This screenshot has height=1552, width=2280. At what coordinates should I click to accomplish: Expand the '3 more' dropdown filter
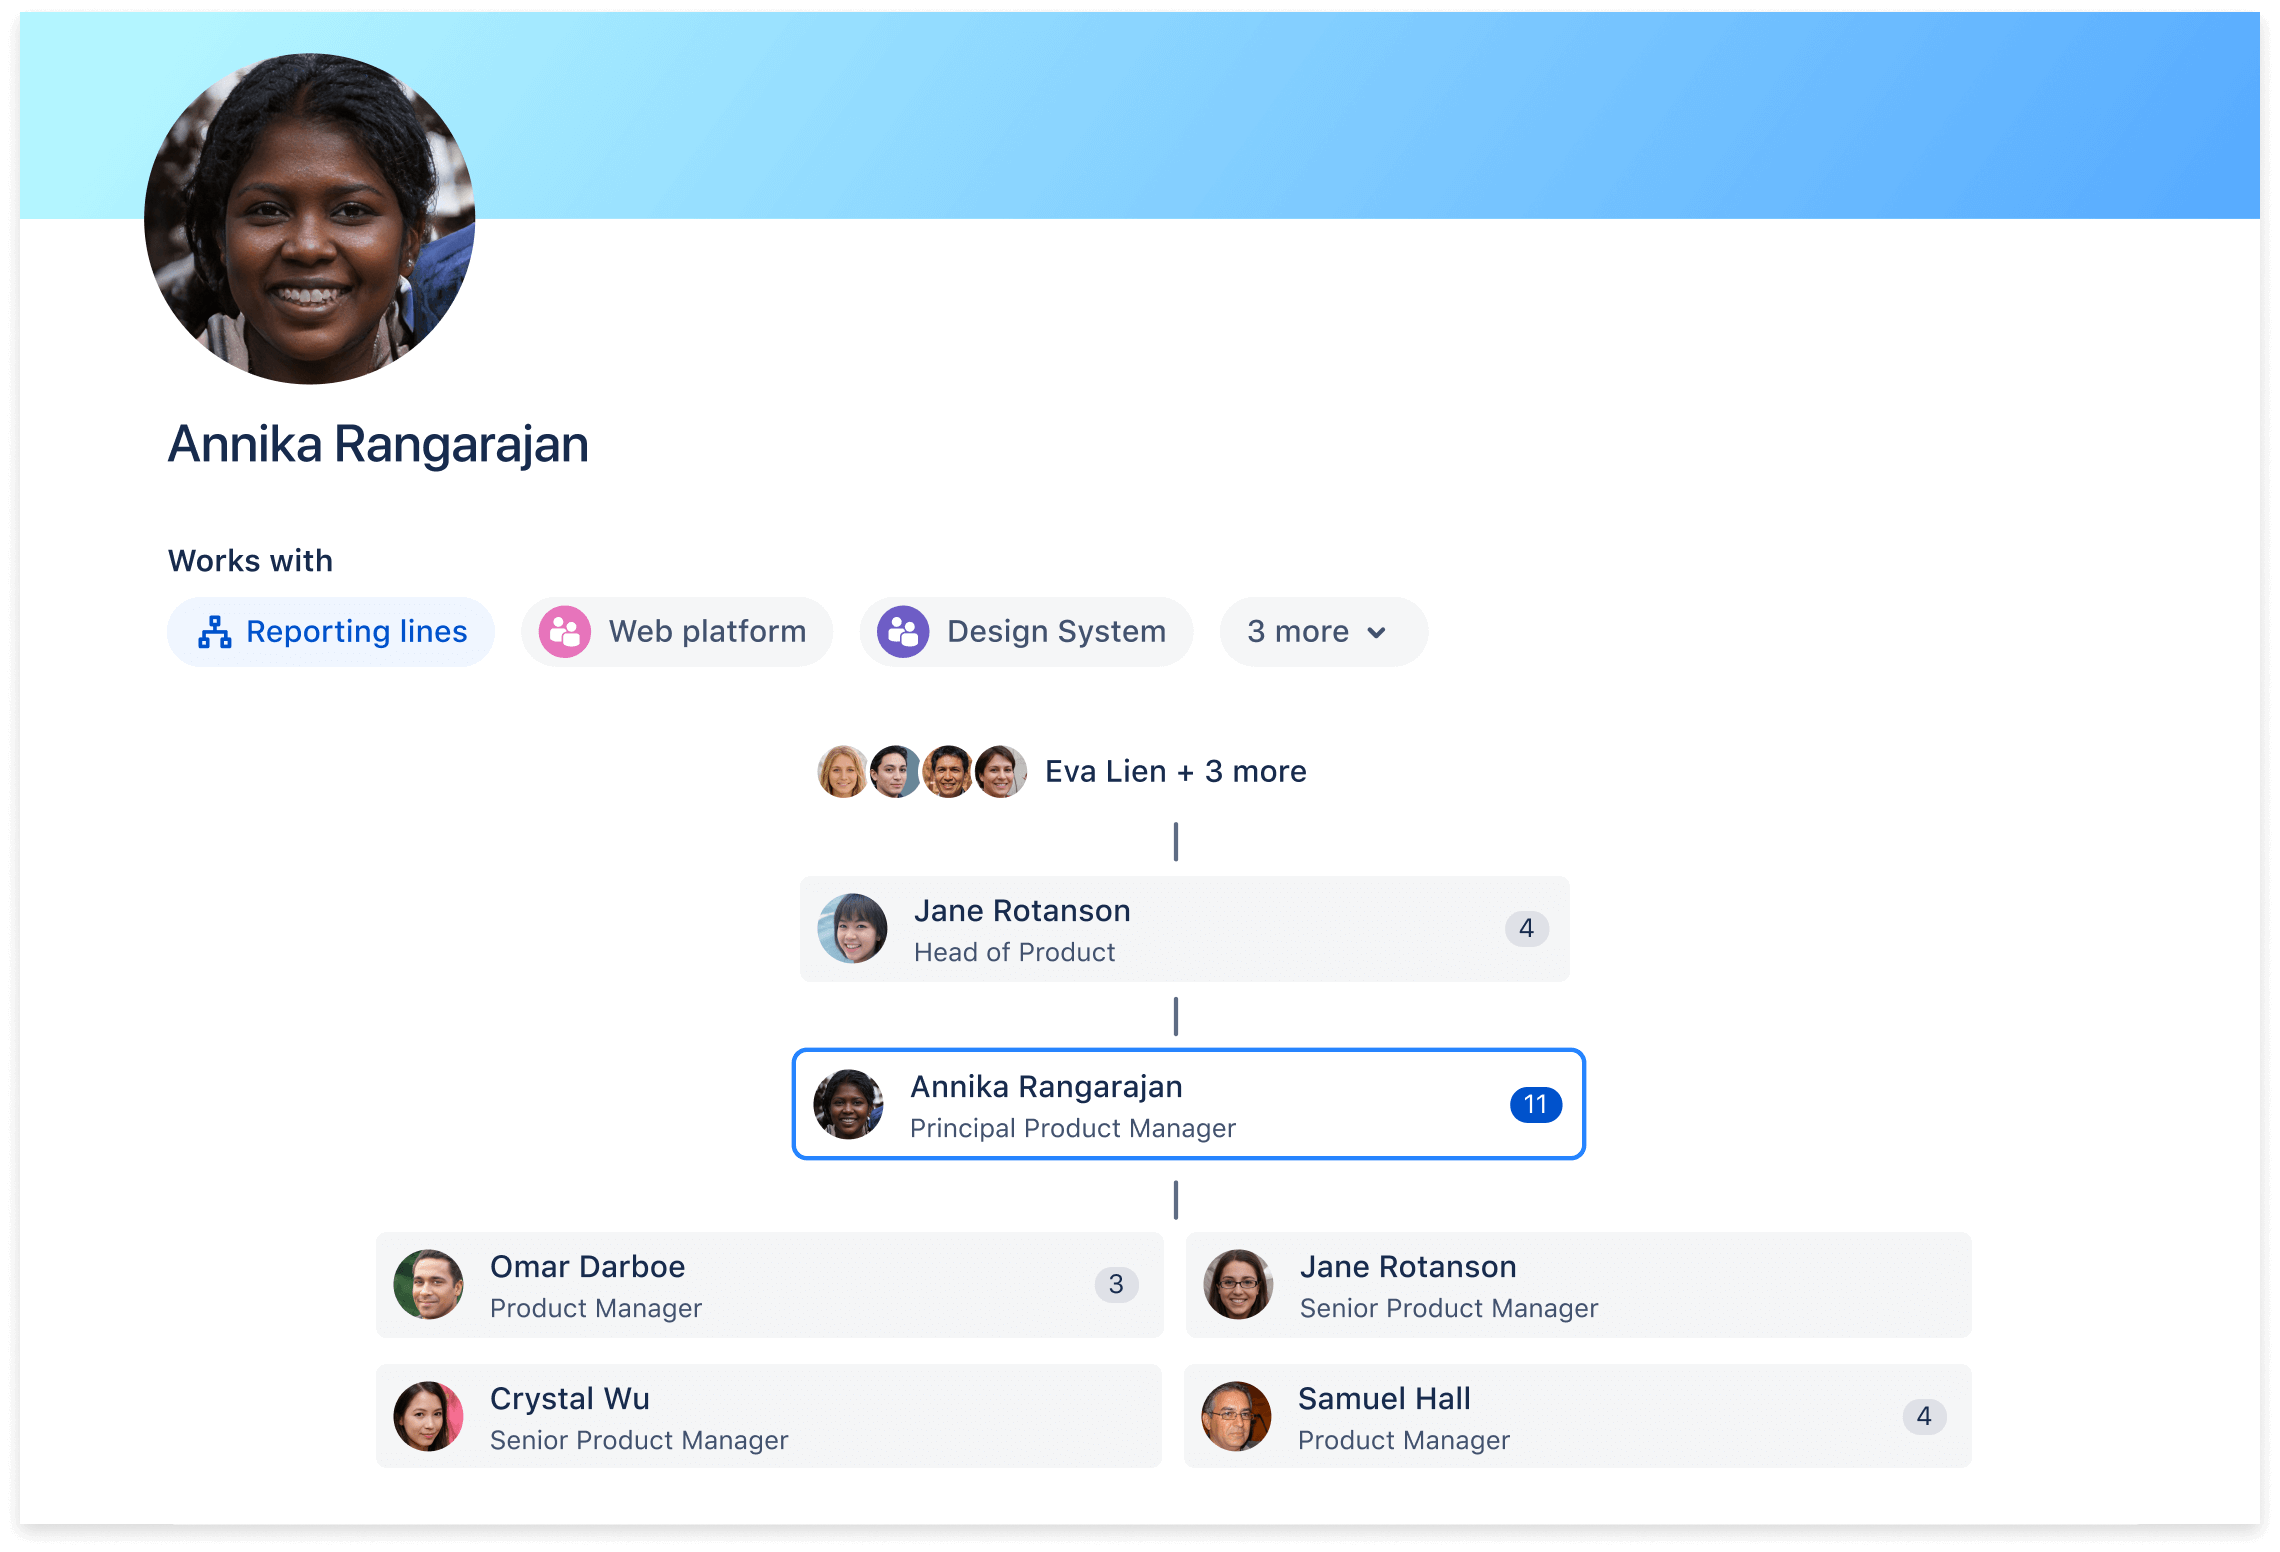click(1319, 630)
